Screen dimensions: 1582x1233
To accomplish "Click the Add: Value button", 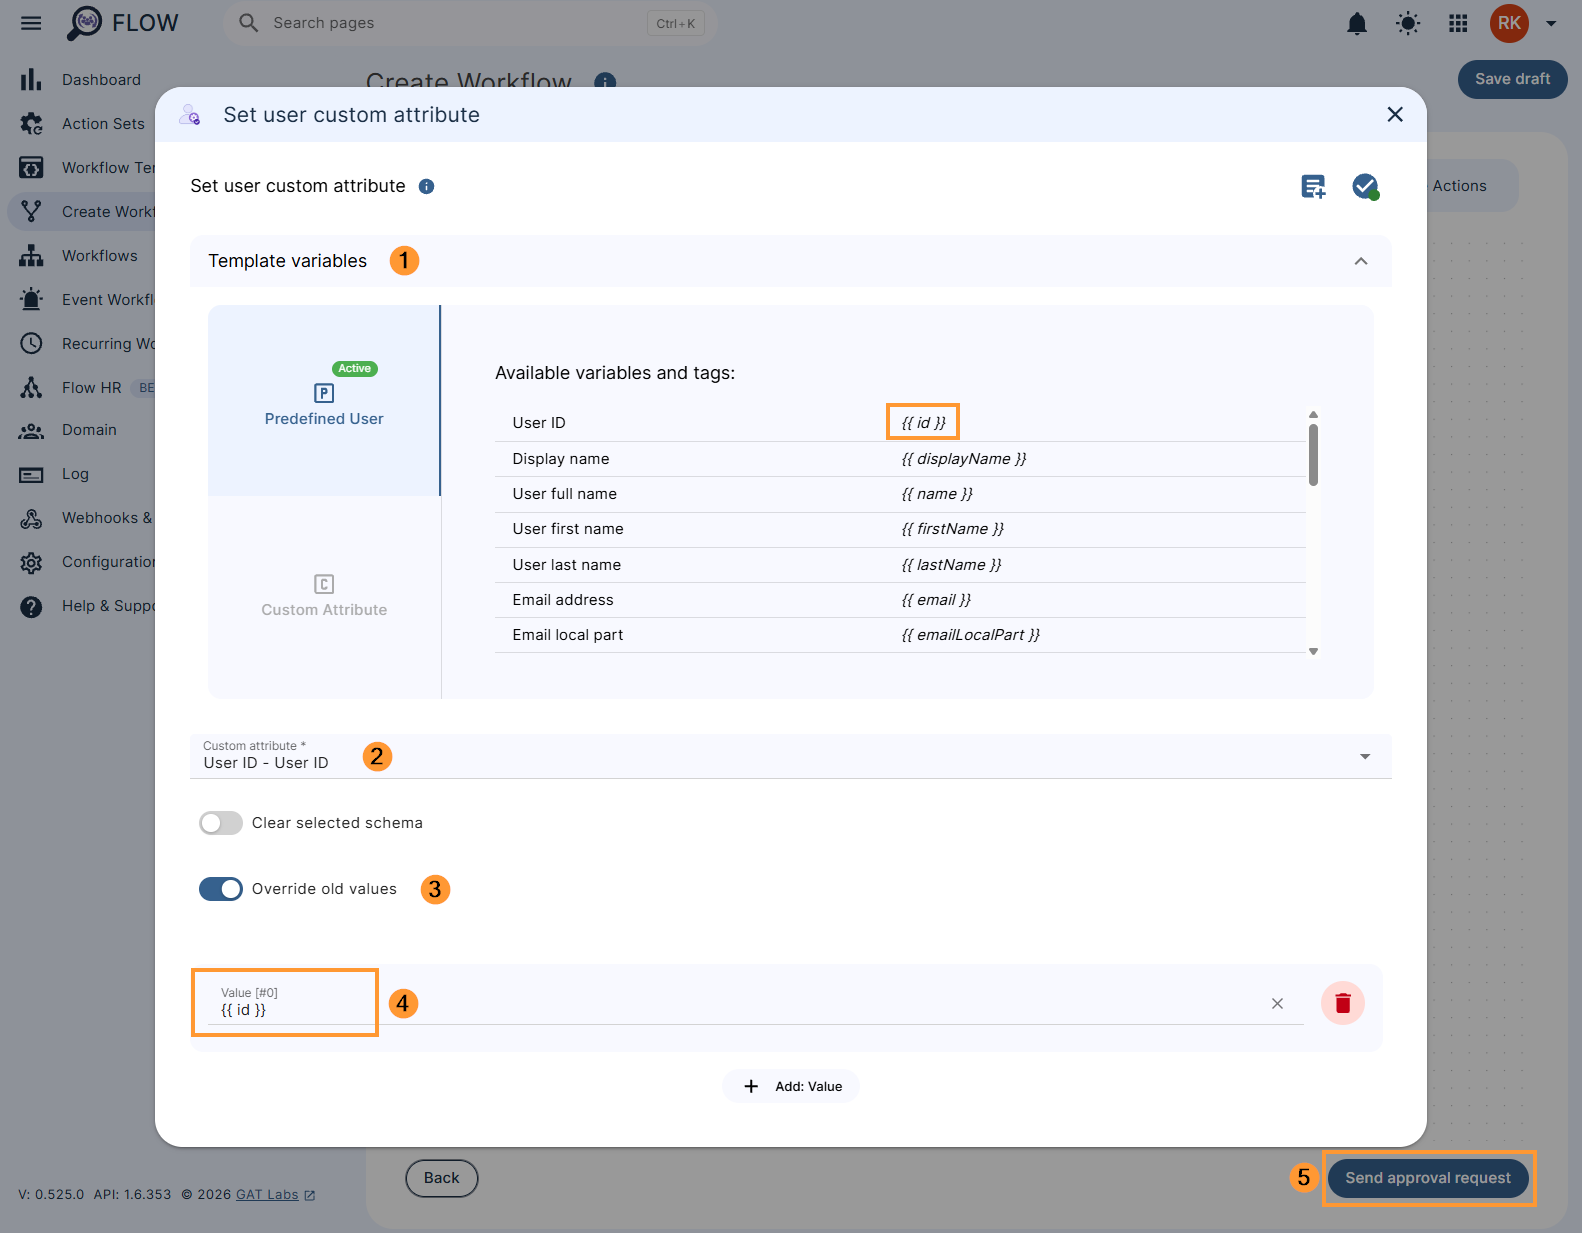I will (791, 1087).
